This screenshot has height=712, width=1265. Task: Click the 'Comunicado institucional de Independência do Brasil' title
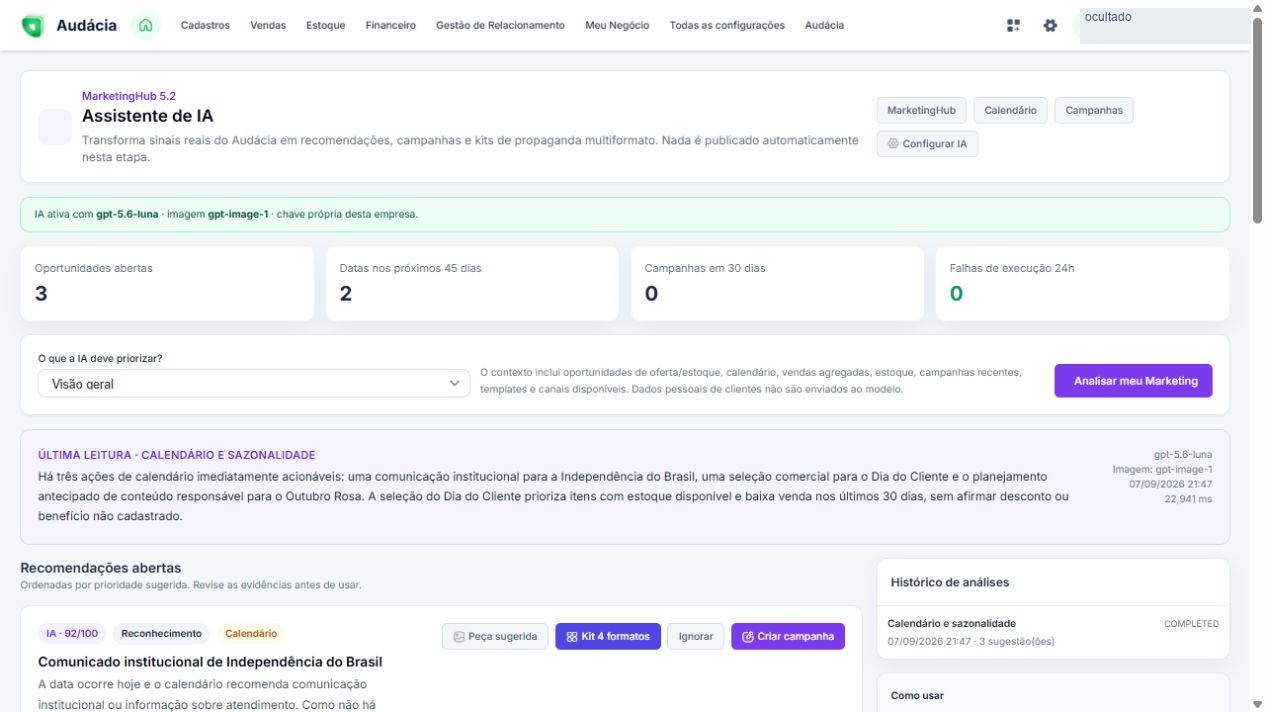pyautogui.click(x=210, y=662)
